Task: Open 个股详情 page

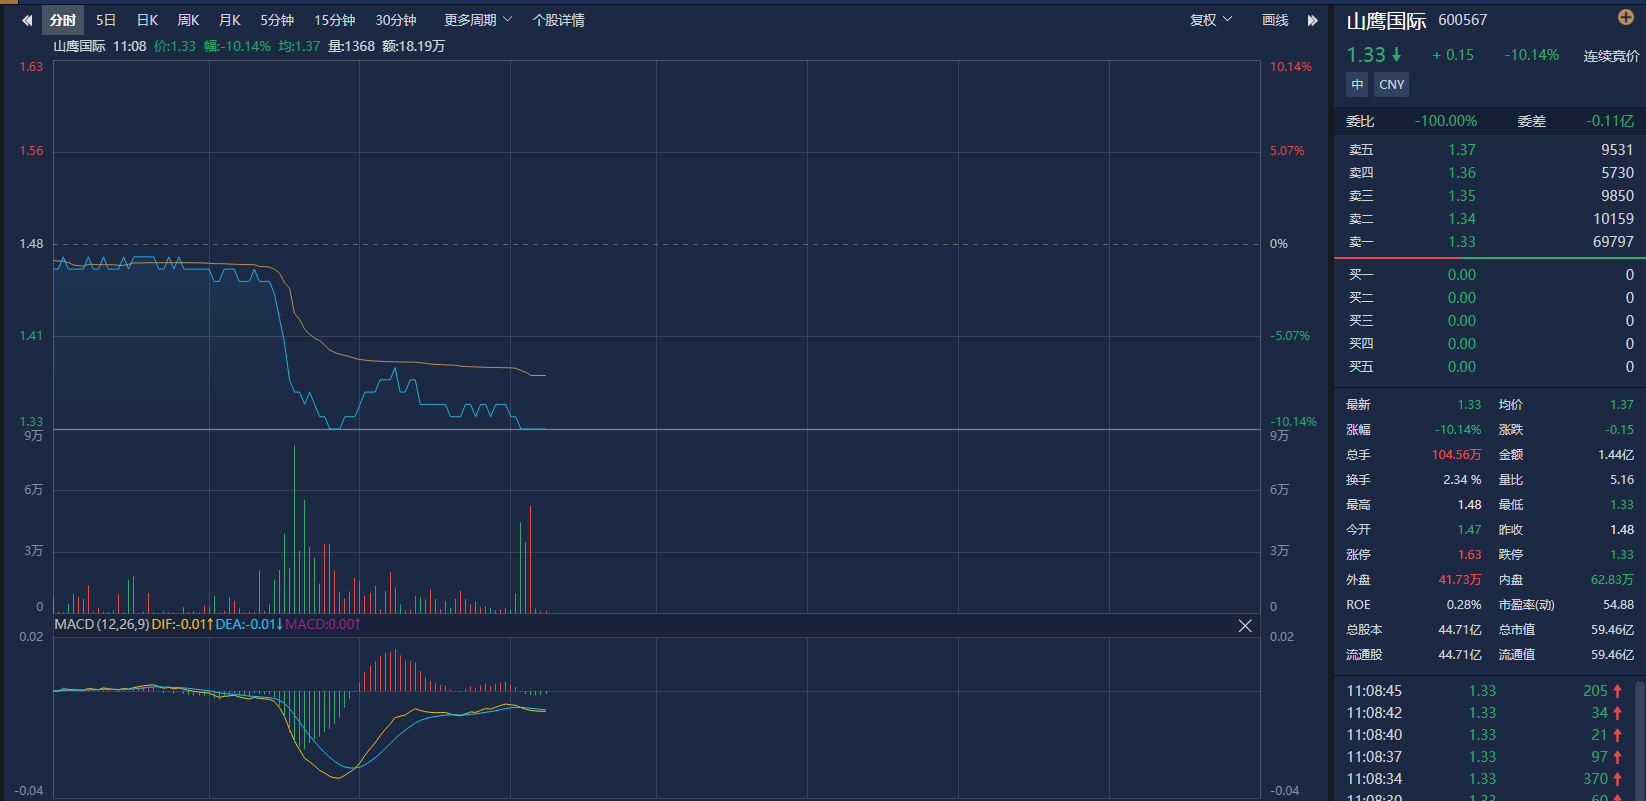Action: (559, 20)
